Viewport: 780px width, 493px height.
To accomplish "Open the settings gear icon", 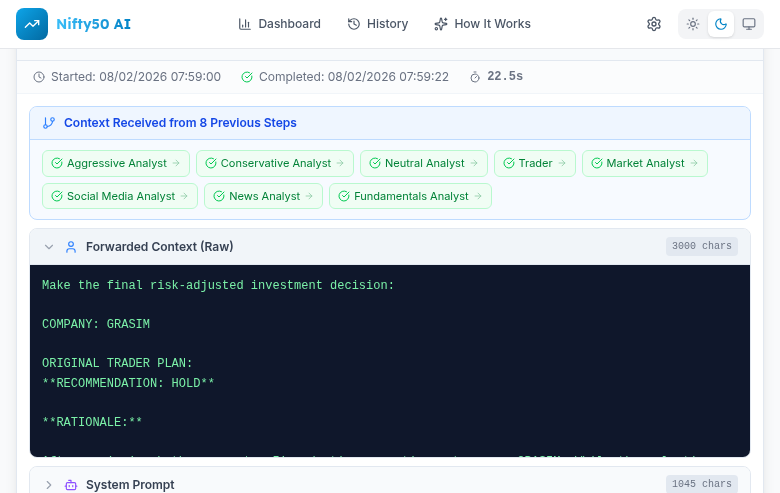I will coord(654,24).
